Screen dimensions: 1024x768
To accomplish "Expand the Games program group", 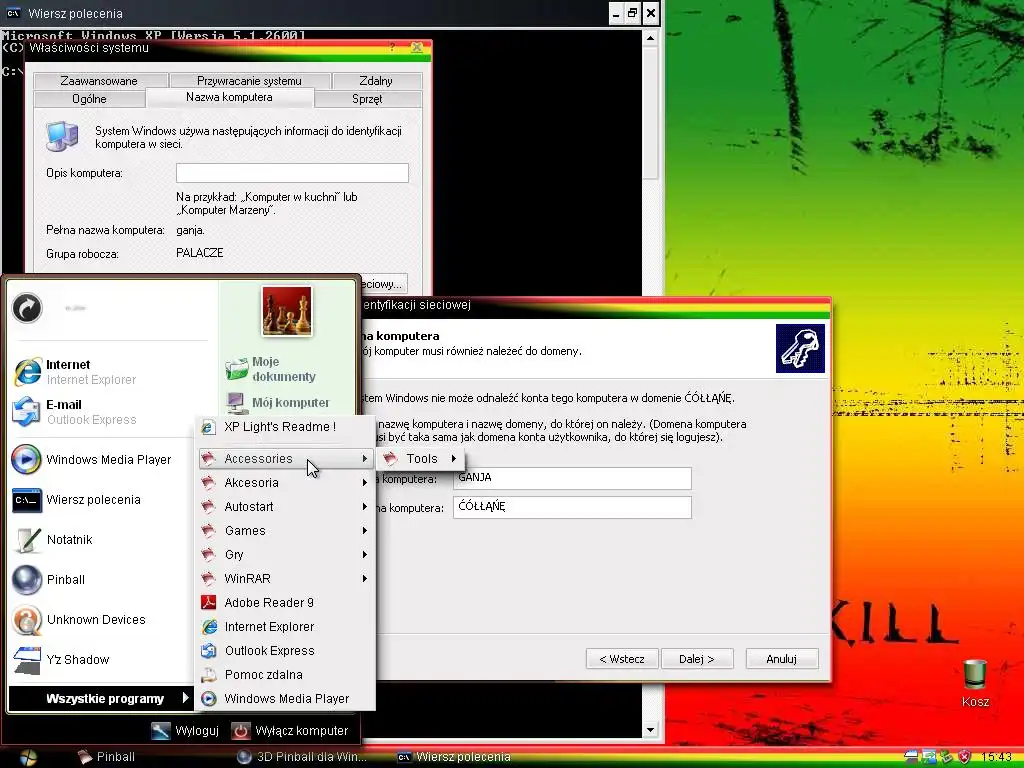I will point(285,531).
